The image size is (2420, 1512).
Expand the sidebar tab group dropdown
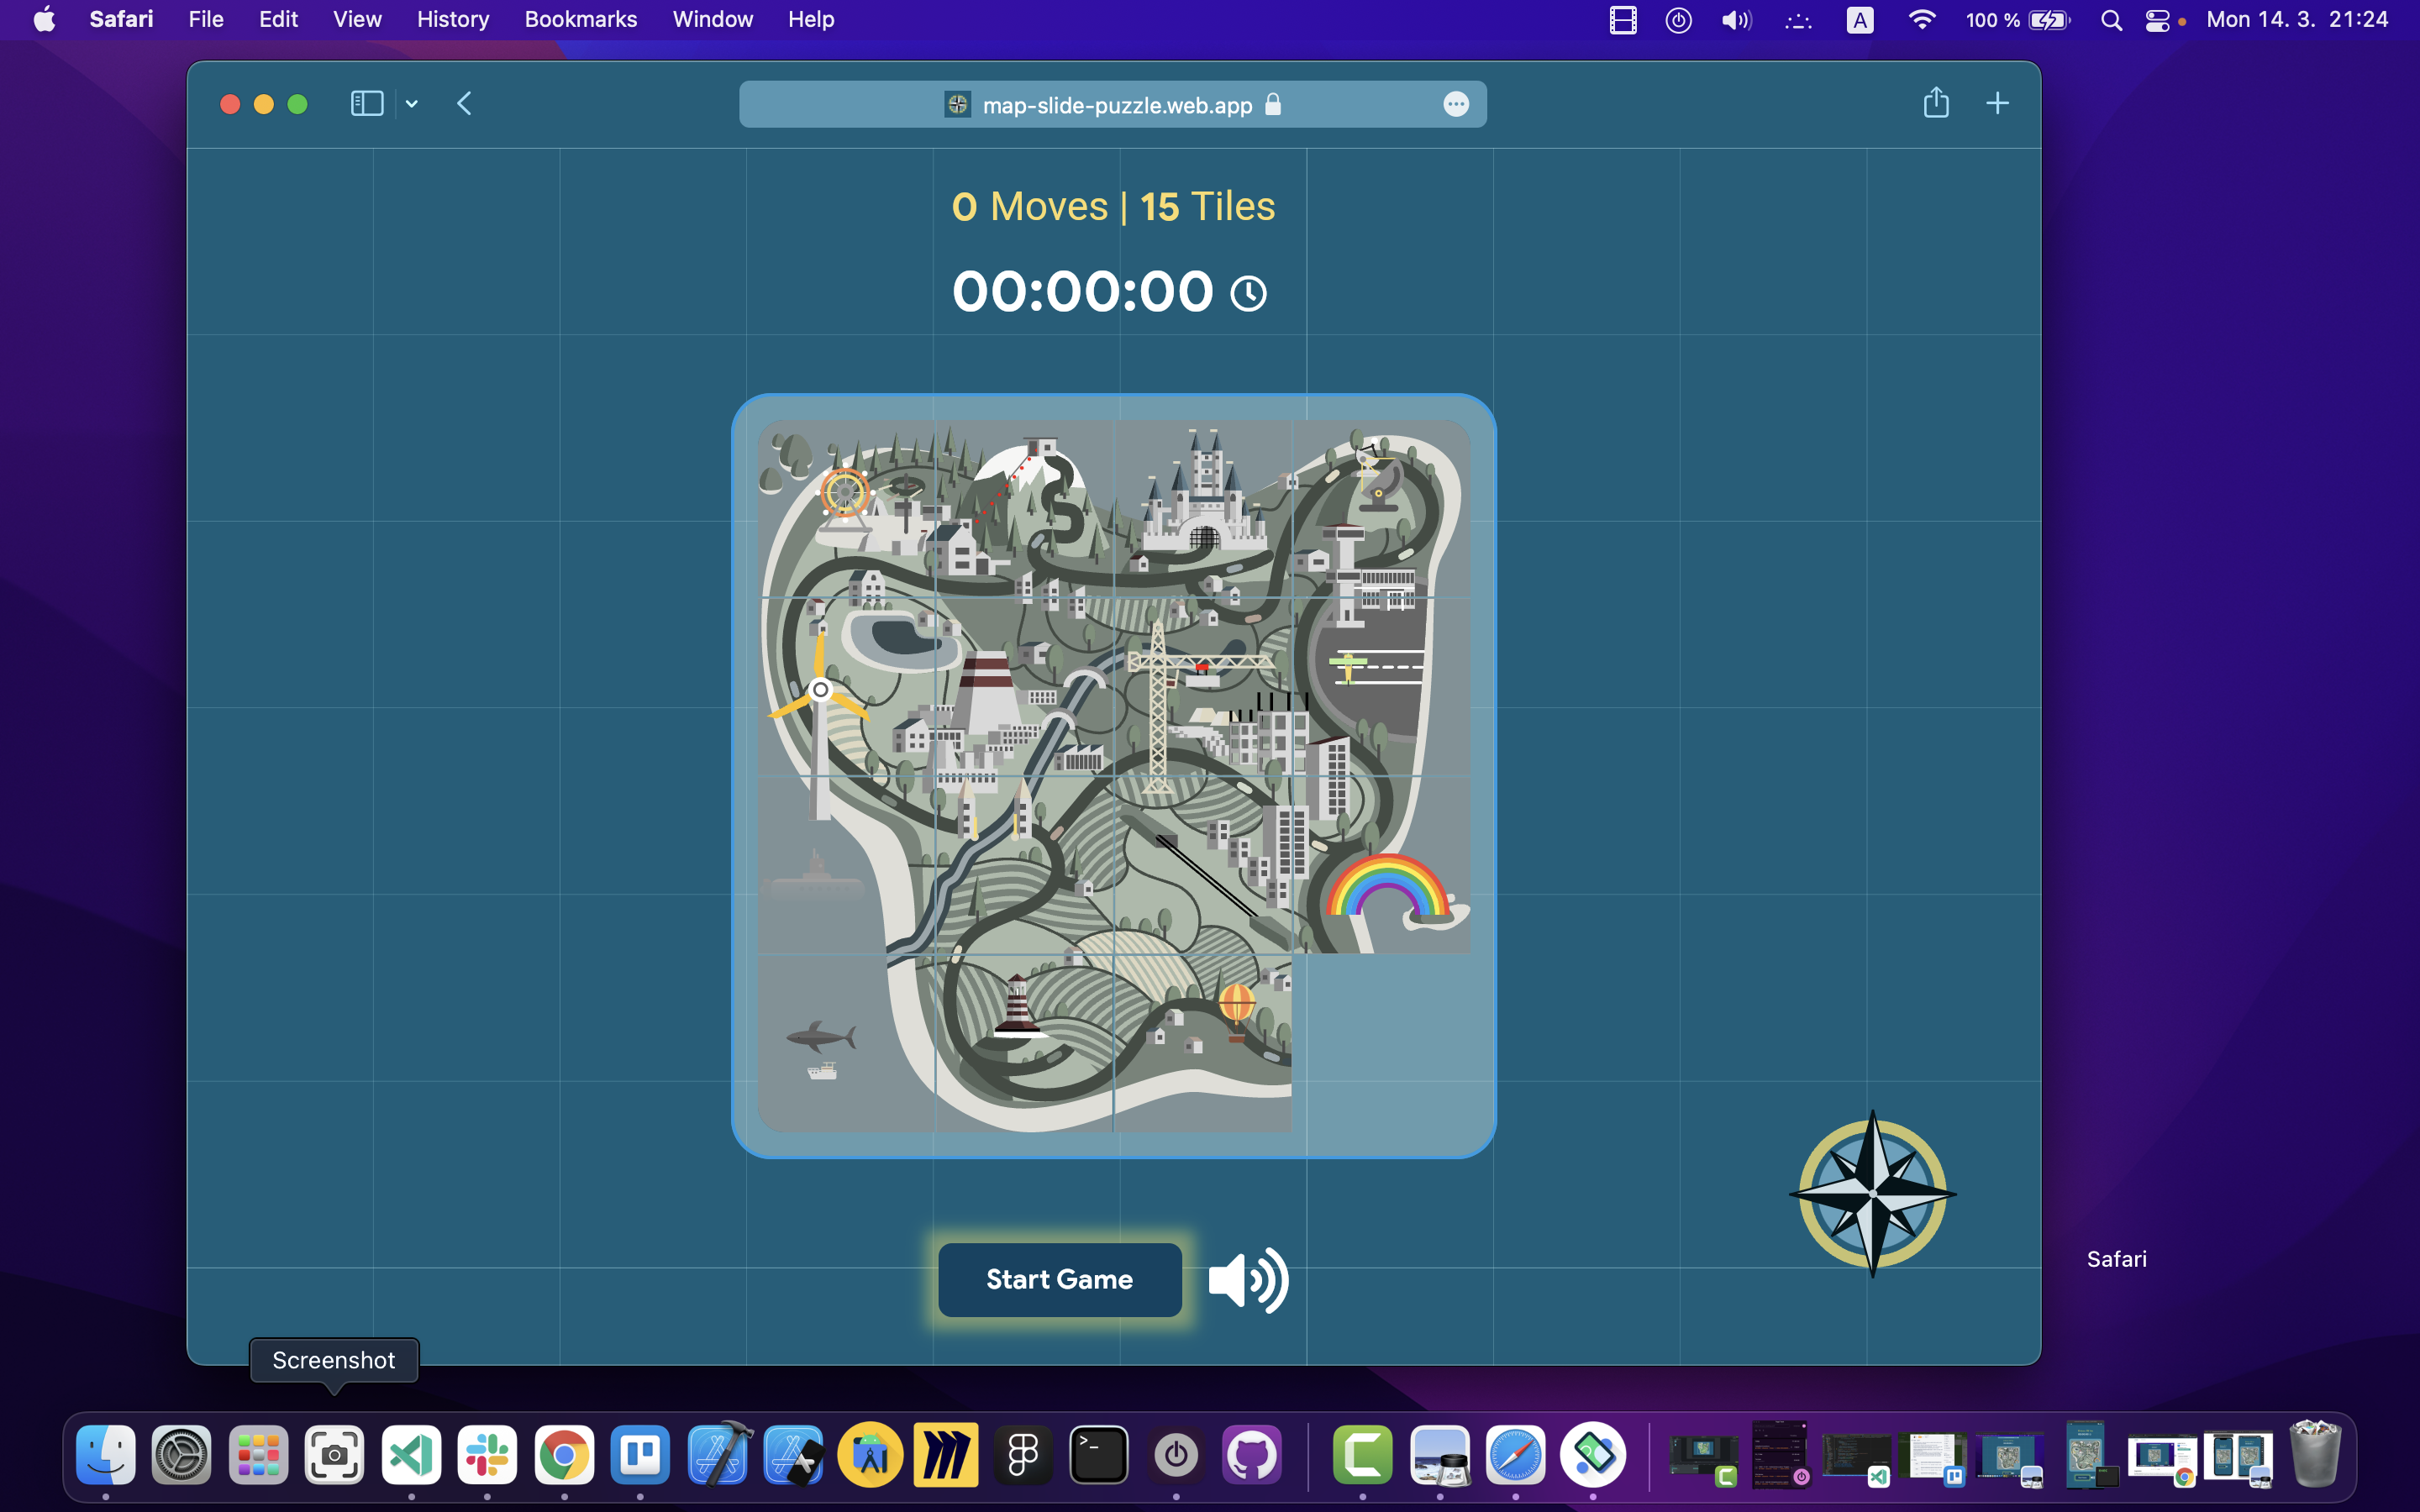point(411,104)
